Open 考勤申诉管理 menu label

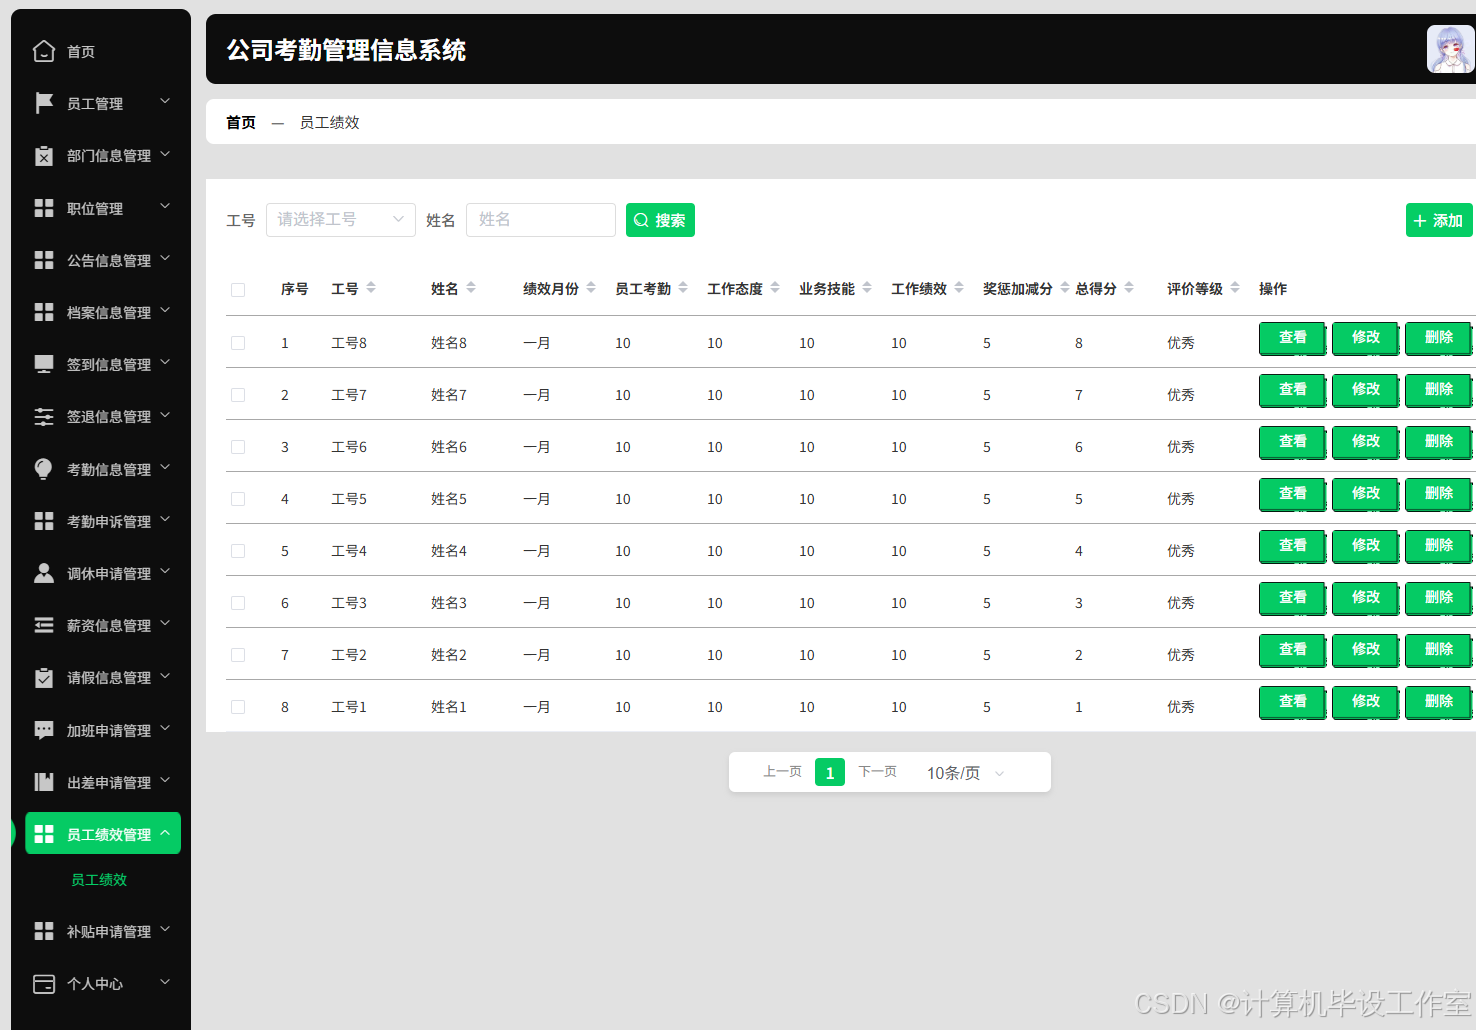(x=109, y=522)
